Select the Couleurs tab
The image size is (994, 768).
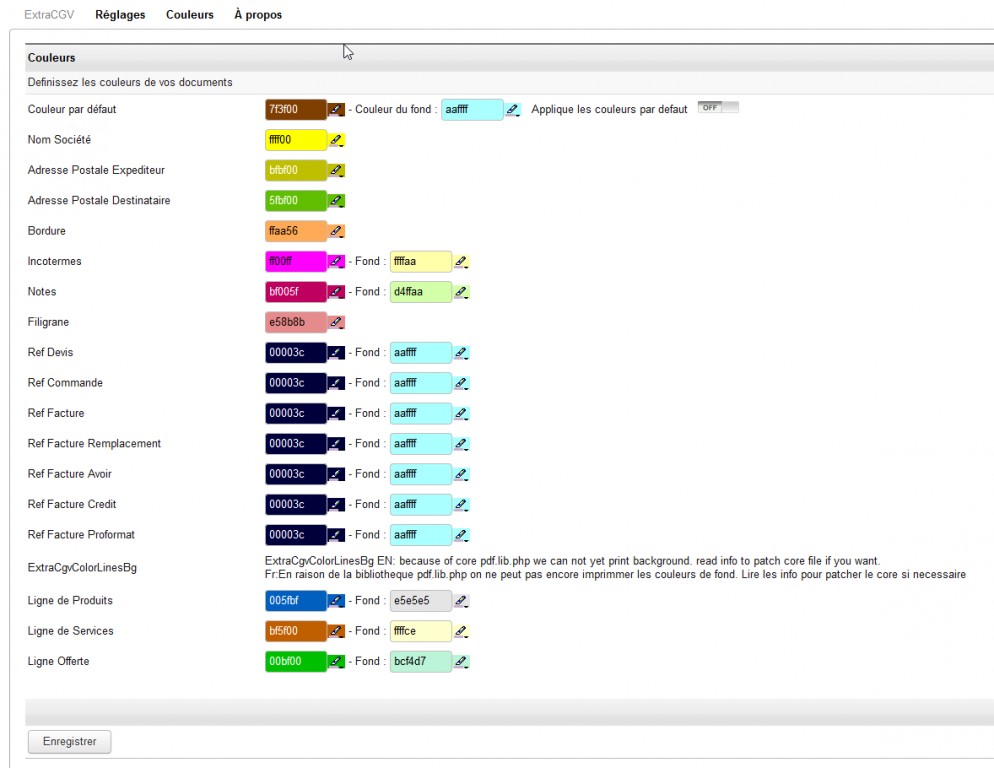[x=190, y=15]
